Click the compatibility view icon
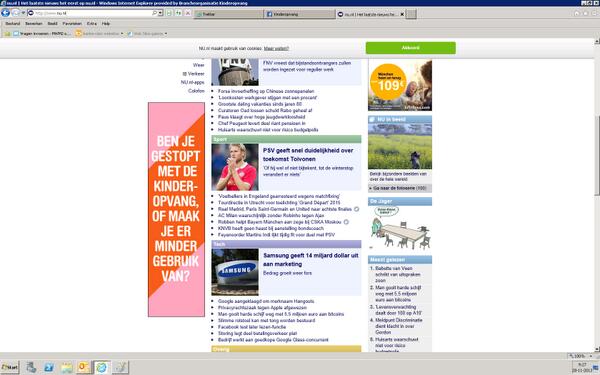The width and height of the screenshot is (600, 375). pos(169,13)
